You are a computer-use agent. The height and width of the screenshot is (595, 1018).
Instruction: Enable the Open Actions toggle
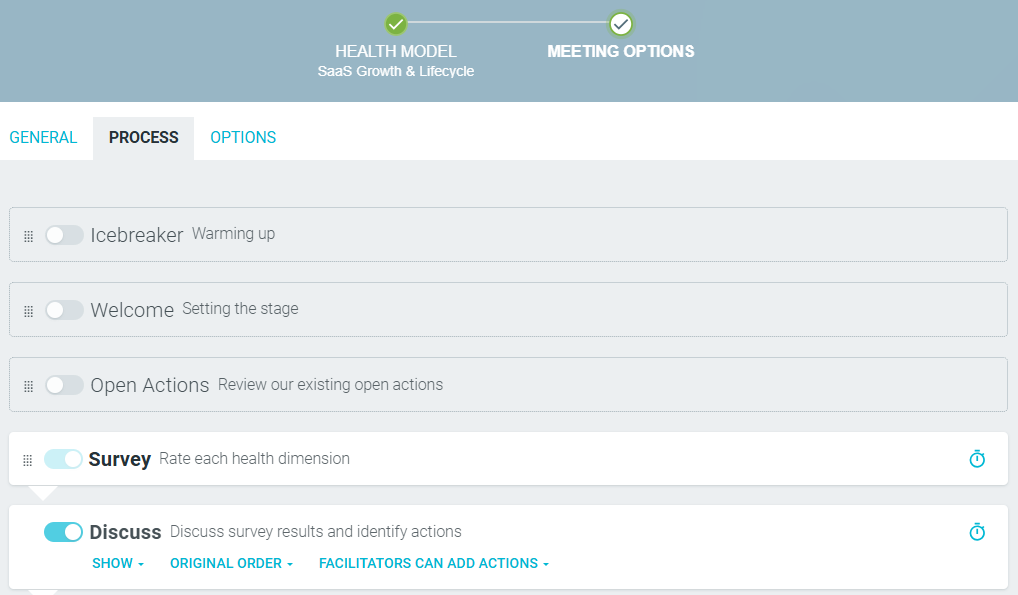[x=64, y=385]
